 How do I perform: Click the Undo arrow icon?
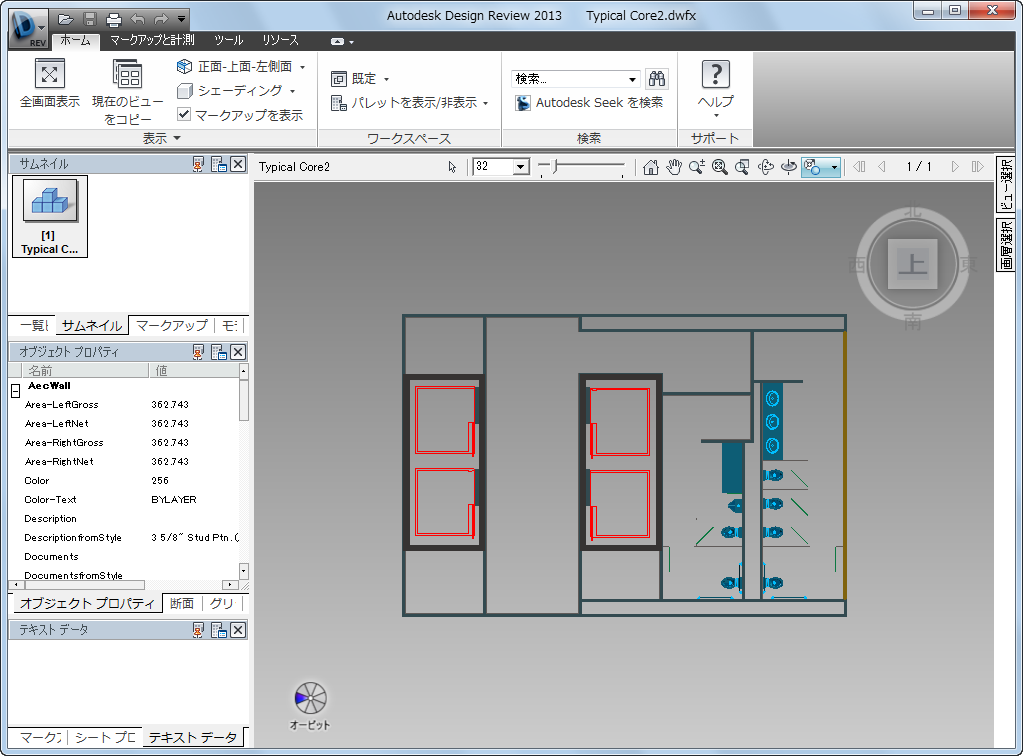[x=137, y=19]
